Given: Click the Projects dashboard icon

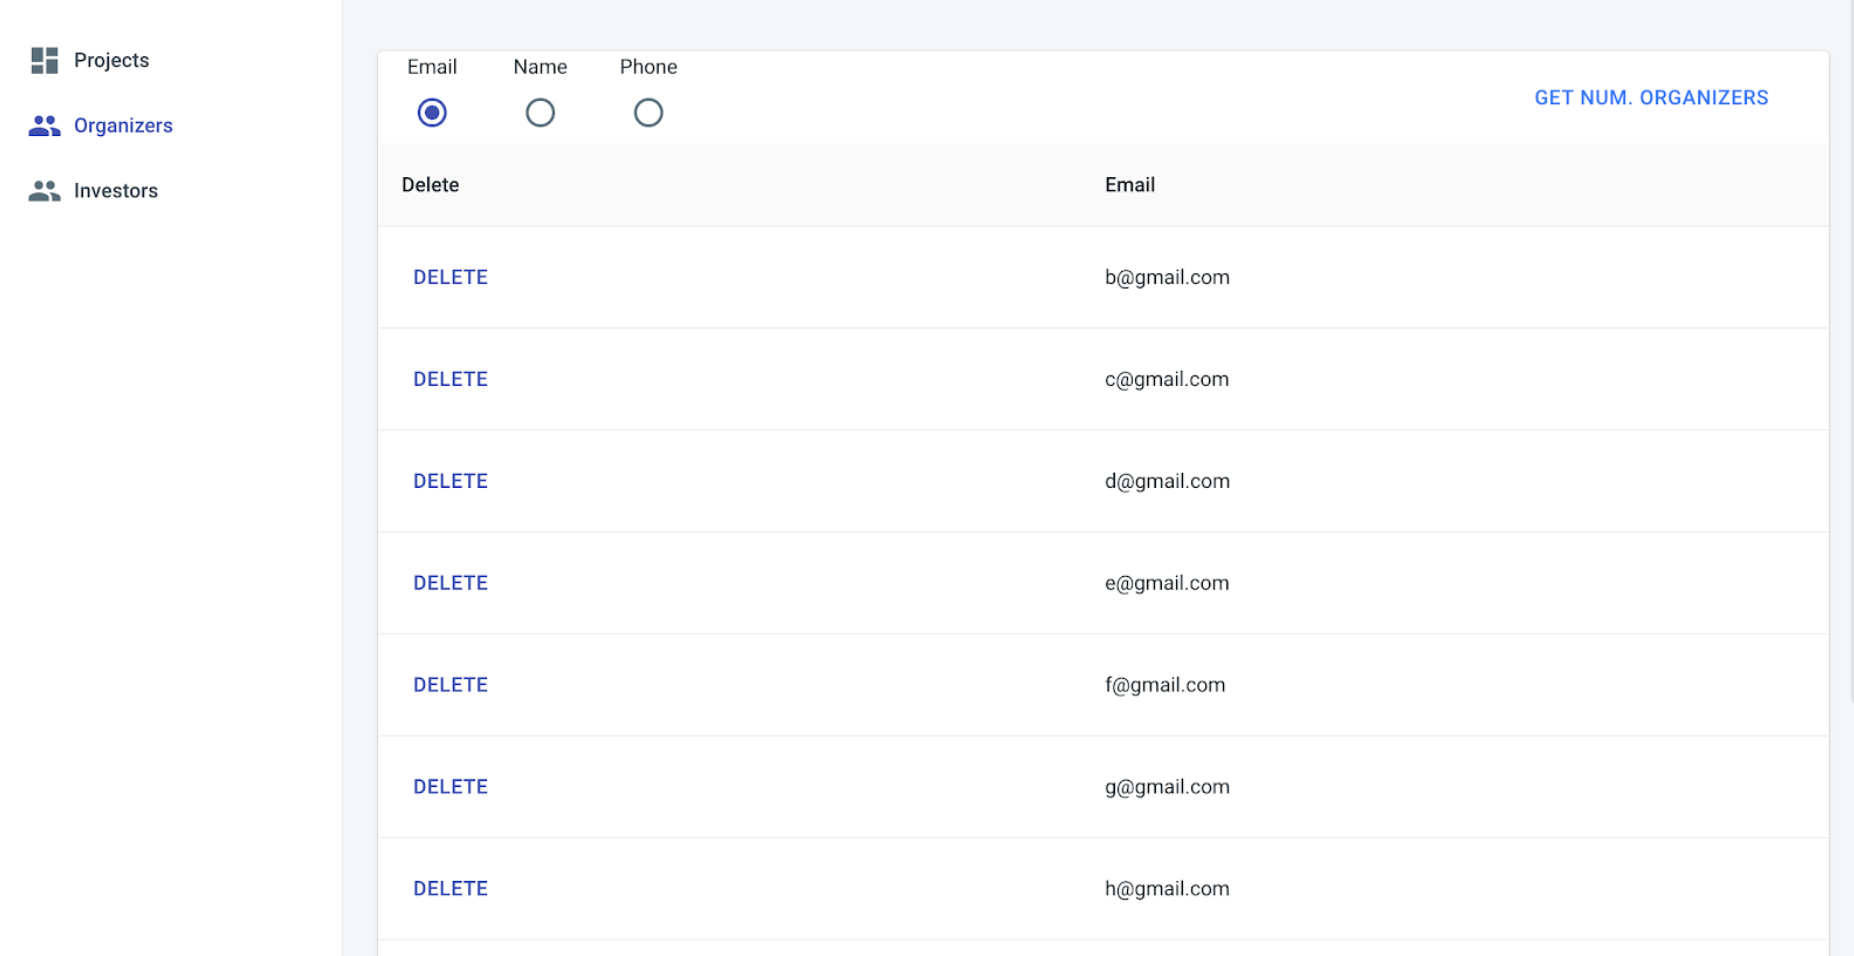Looking at the screenshot, I should (x=44, y=60).
